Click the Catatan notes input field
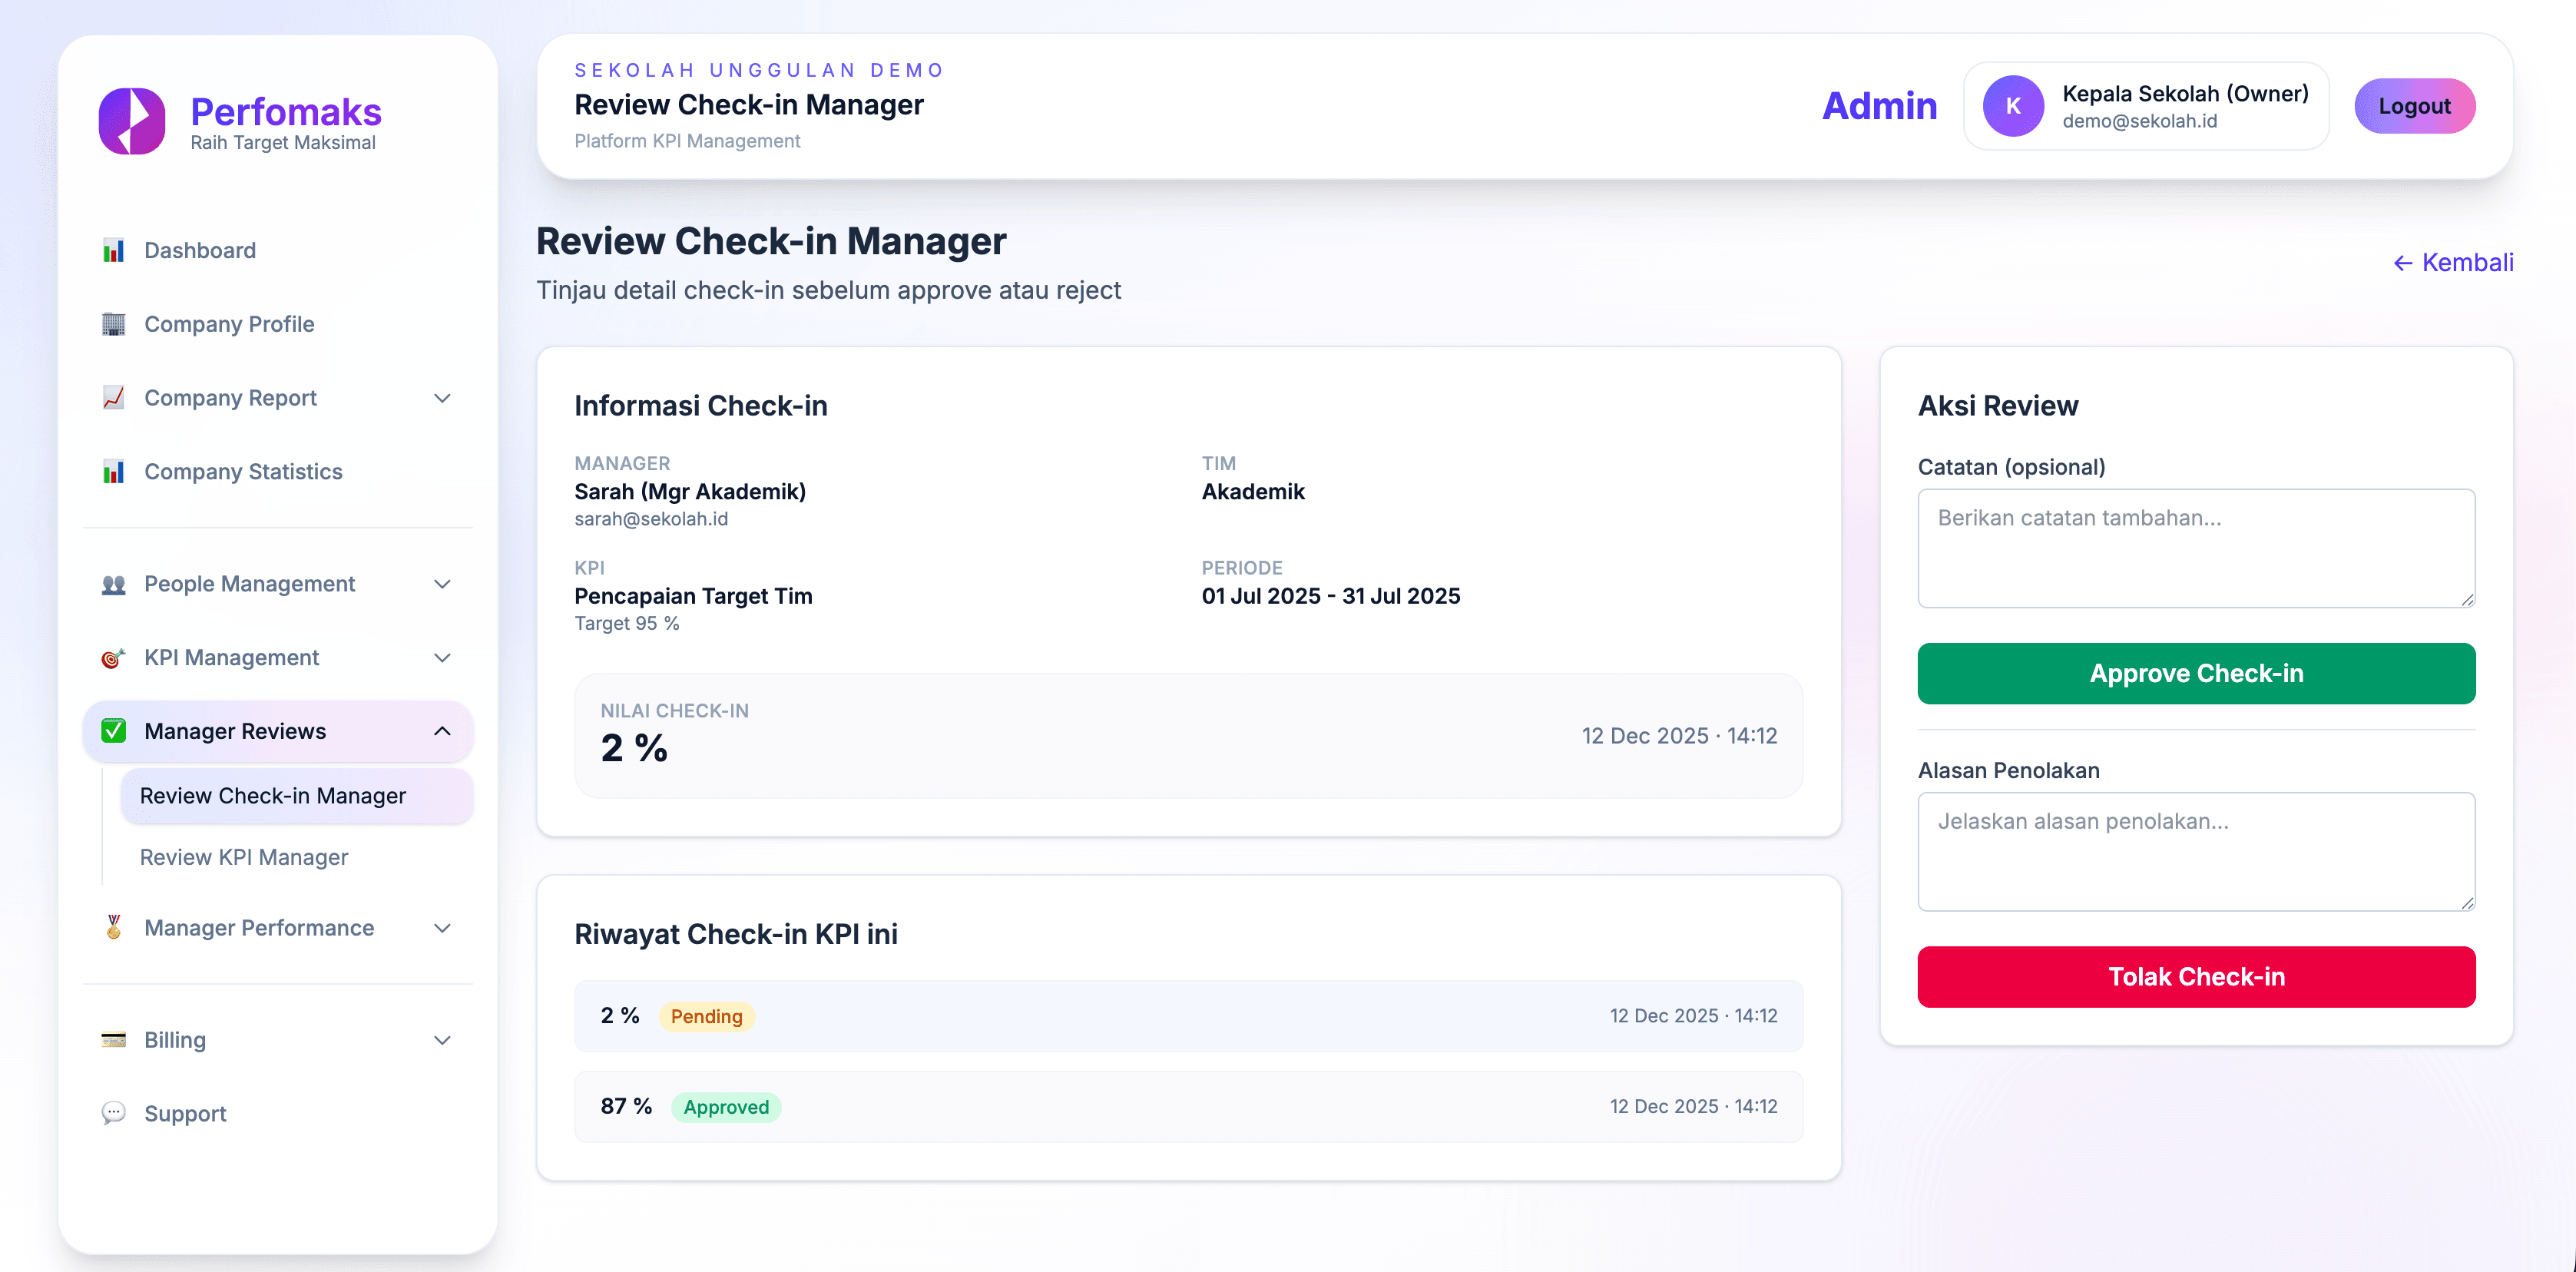Viewport: 2576px width, 1272px height. pos(2196,548)
